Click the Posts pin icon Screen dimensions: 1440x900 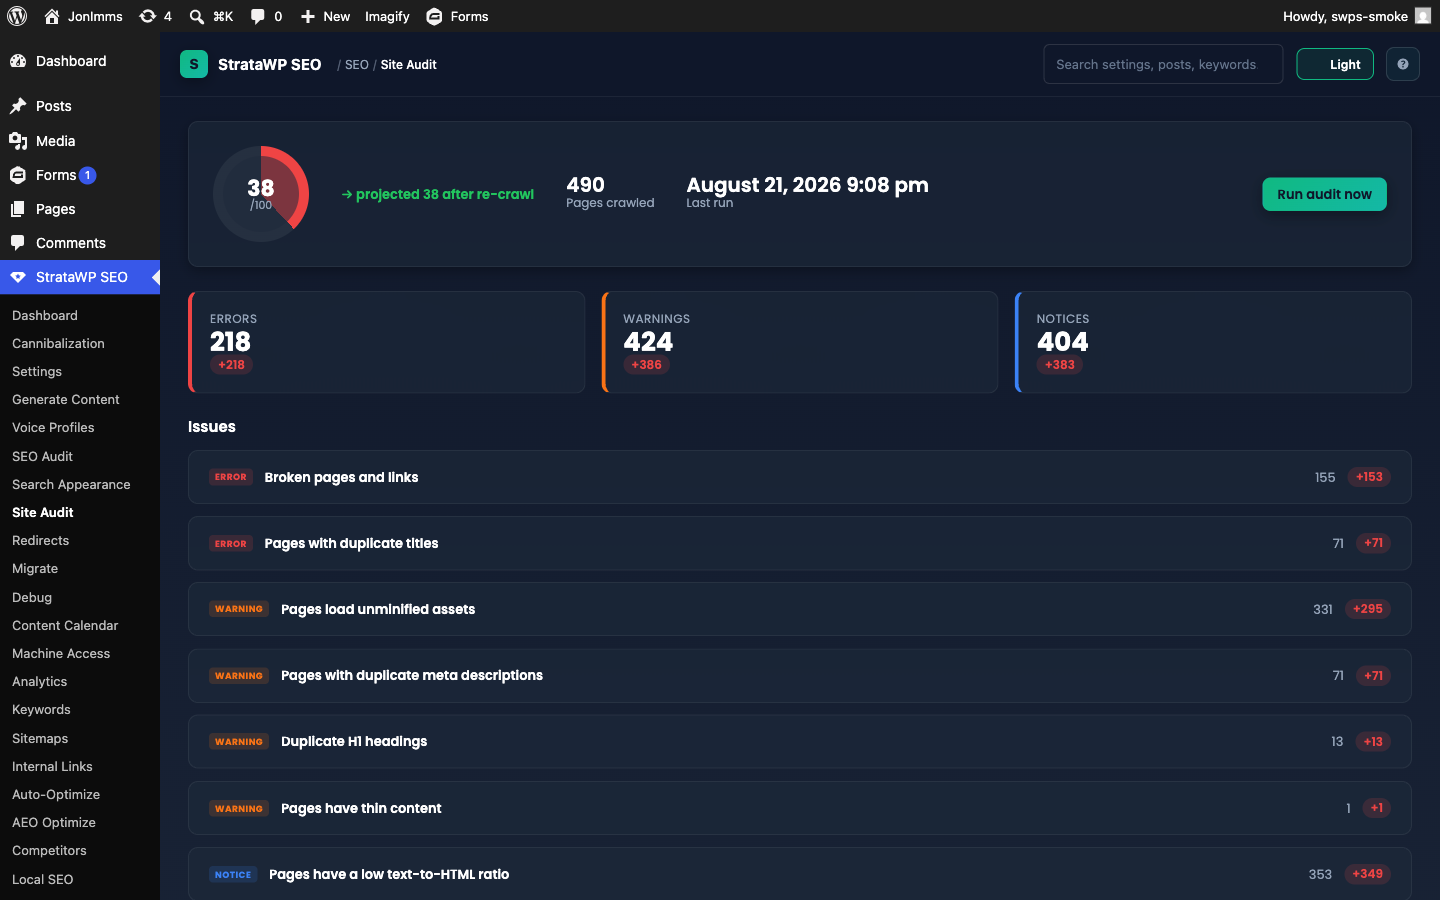click(18, 106)
